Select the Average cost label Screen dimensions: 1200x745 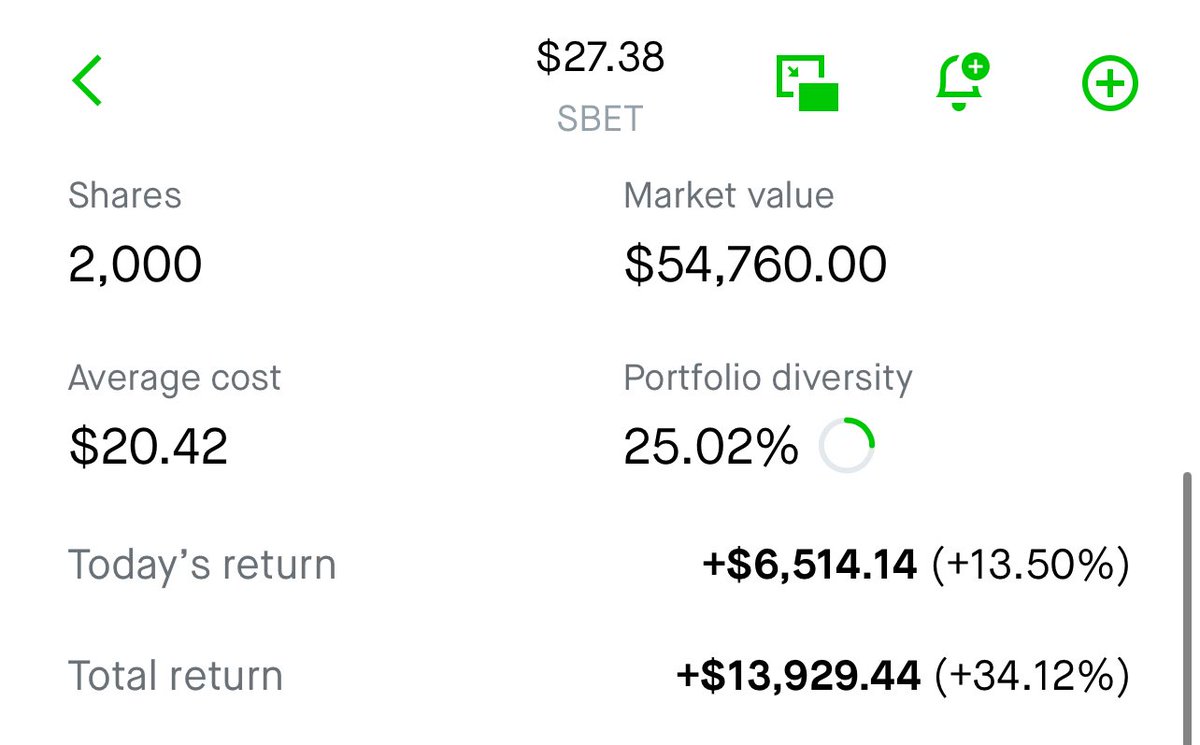pyautogui.click(x=175, y=378)
